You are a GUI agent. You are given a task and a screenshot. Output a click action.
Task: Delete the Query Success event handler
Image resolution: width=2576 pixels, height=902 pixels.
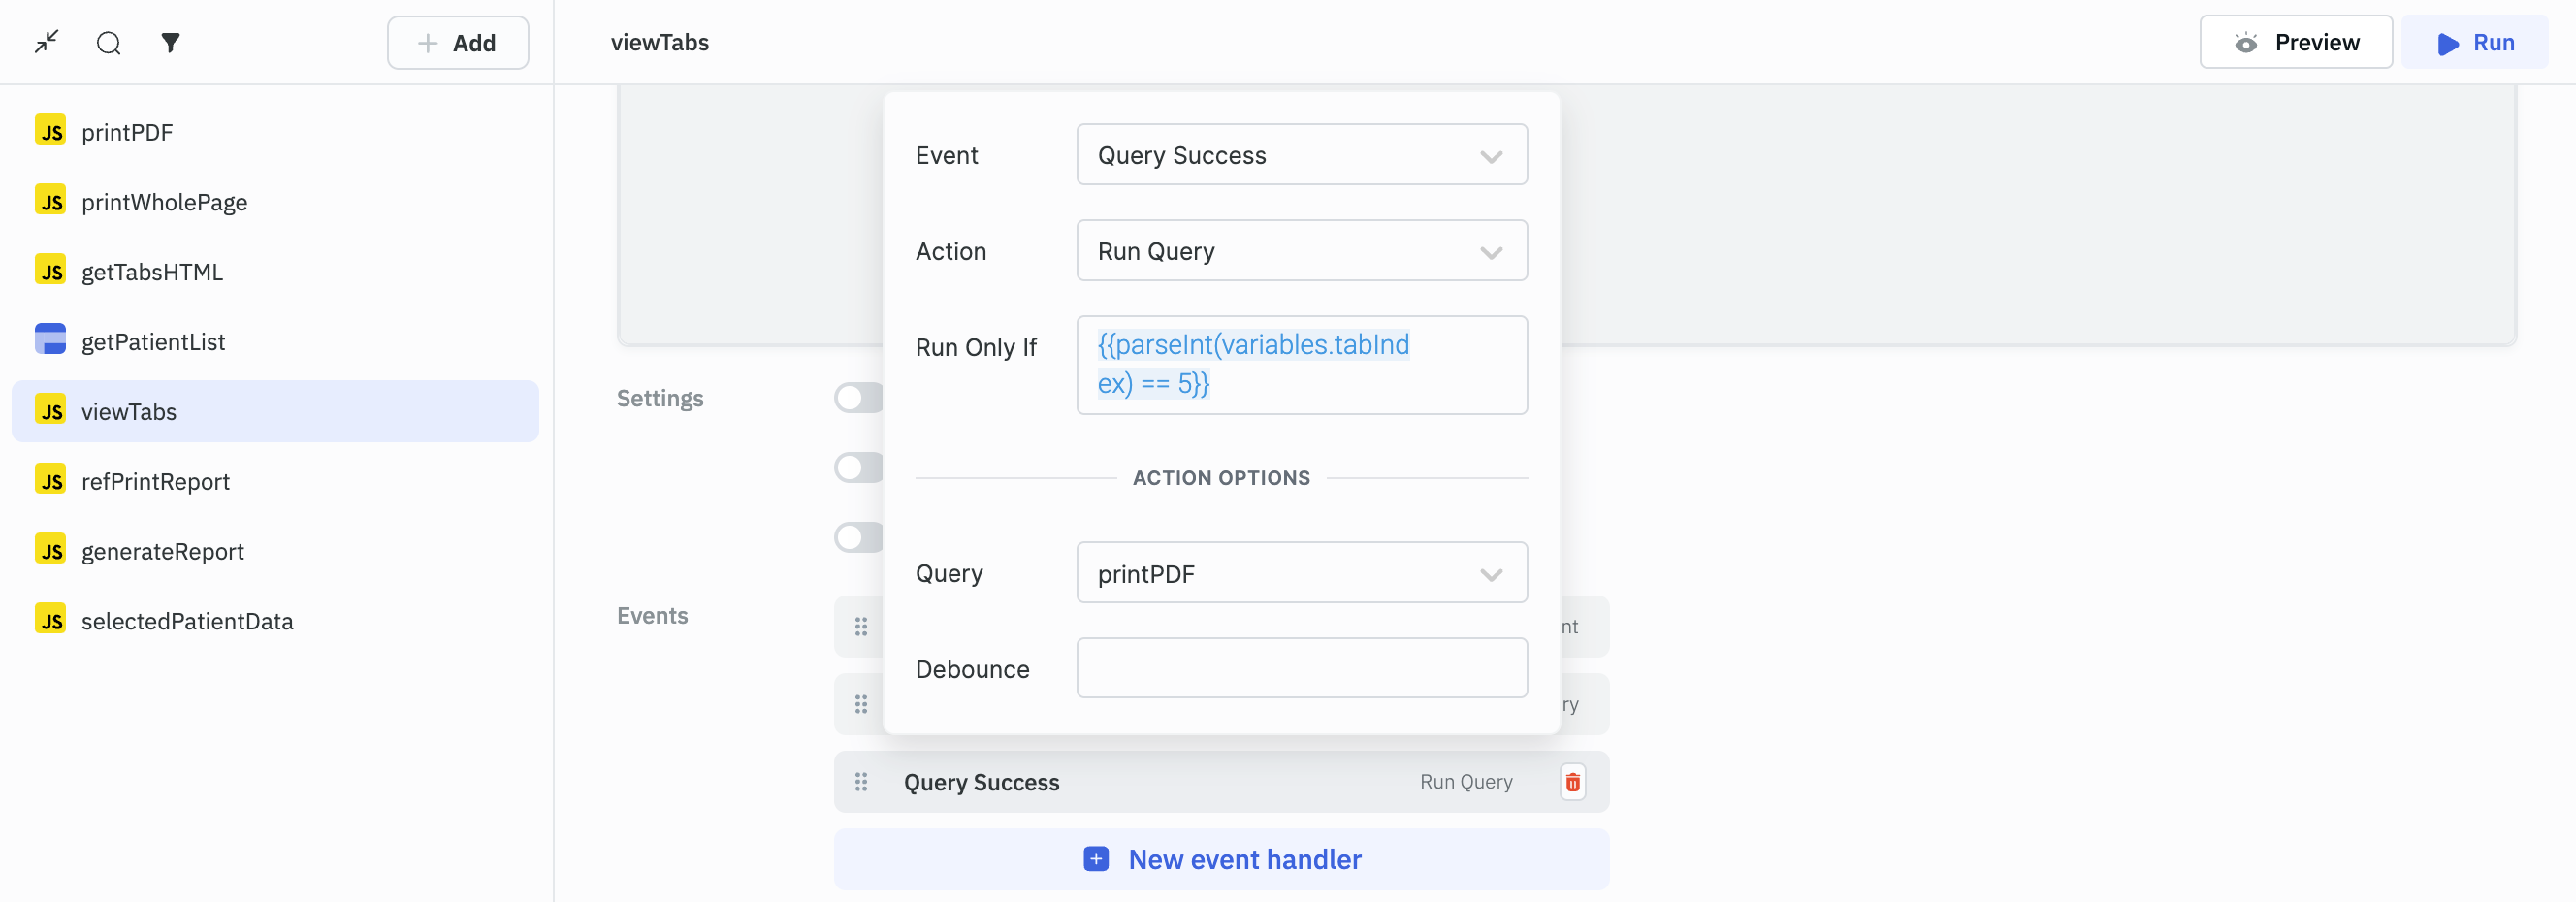click(x=1572, y=782)
